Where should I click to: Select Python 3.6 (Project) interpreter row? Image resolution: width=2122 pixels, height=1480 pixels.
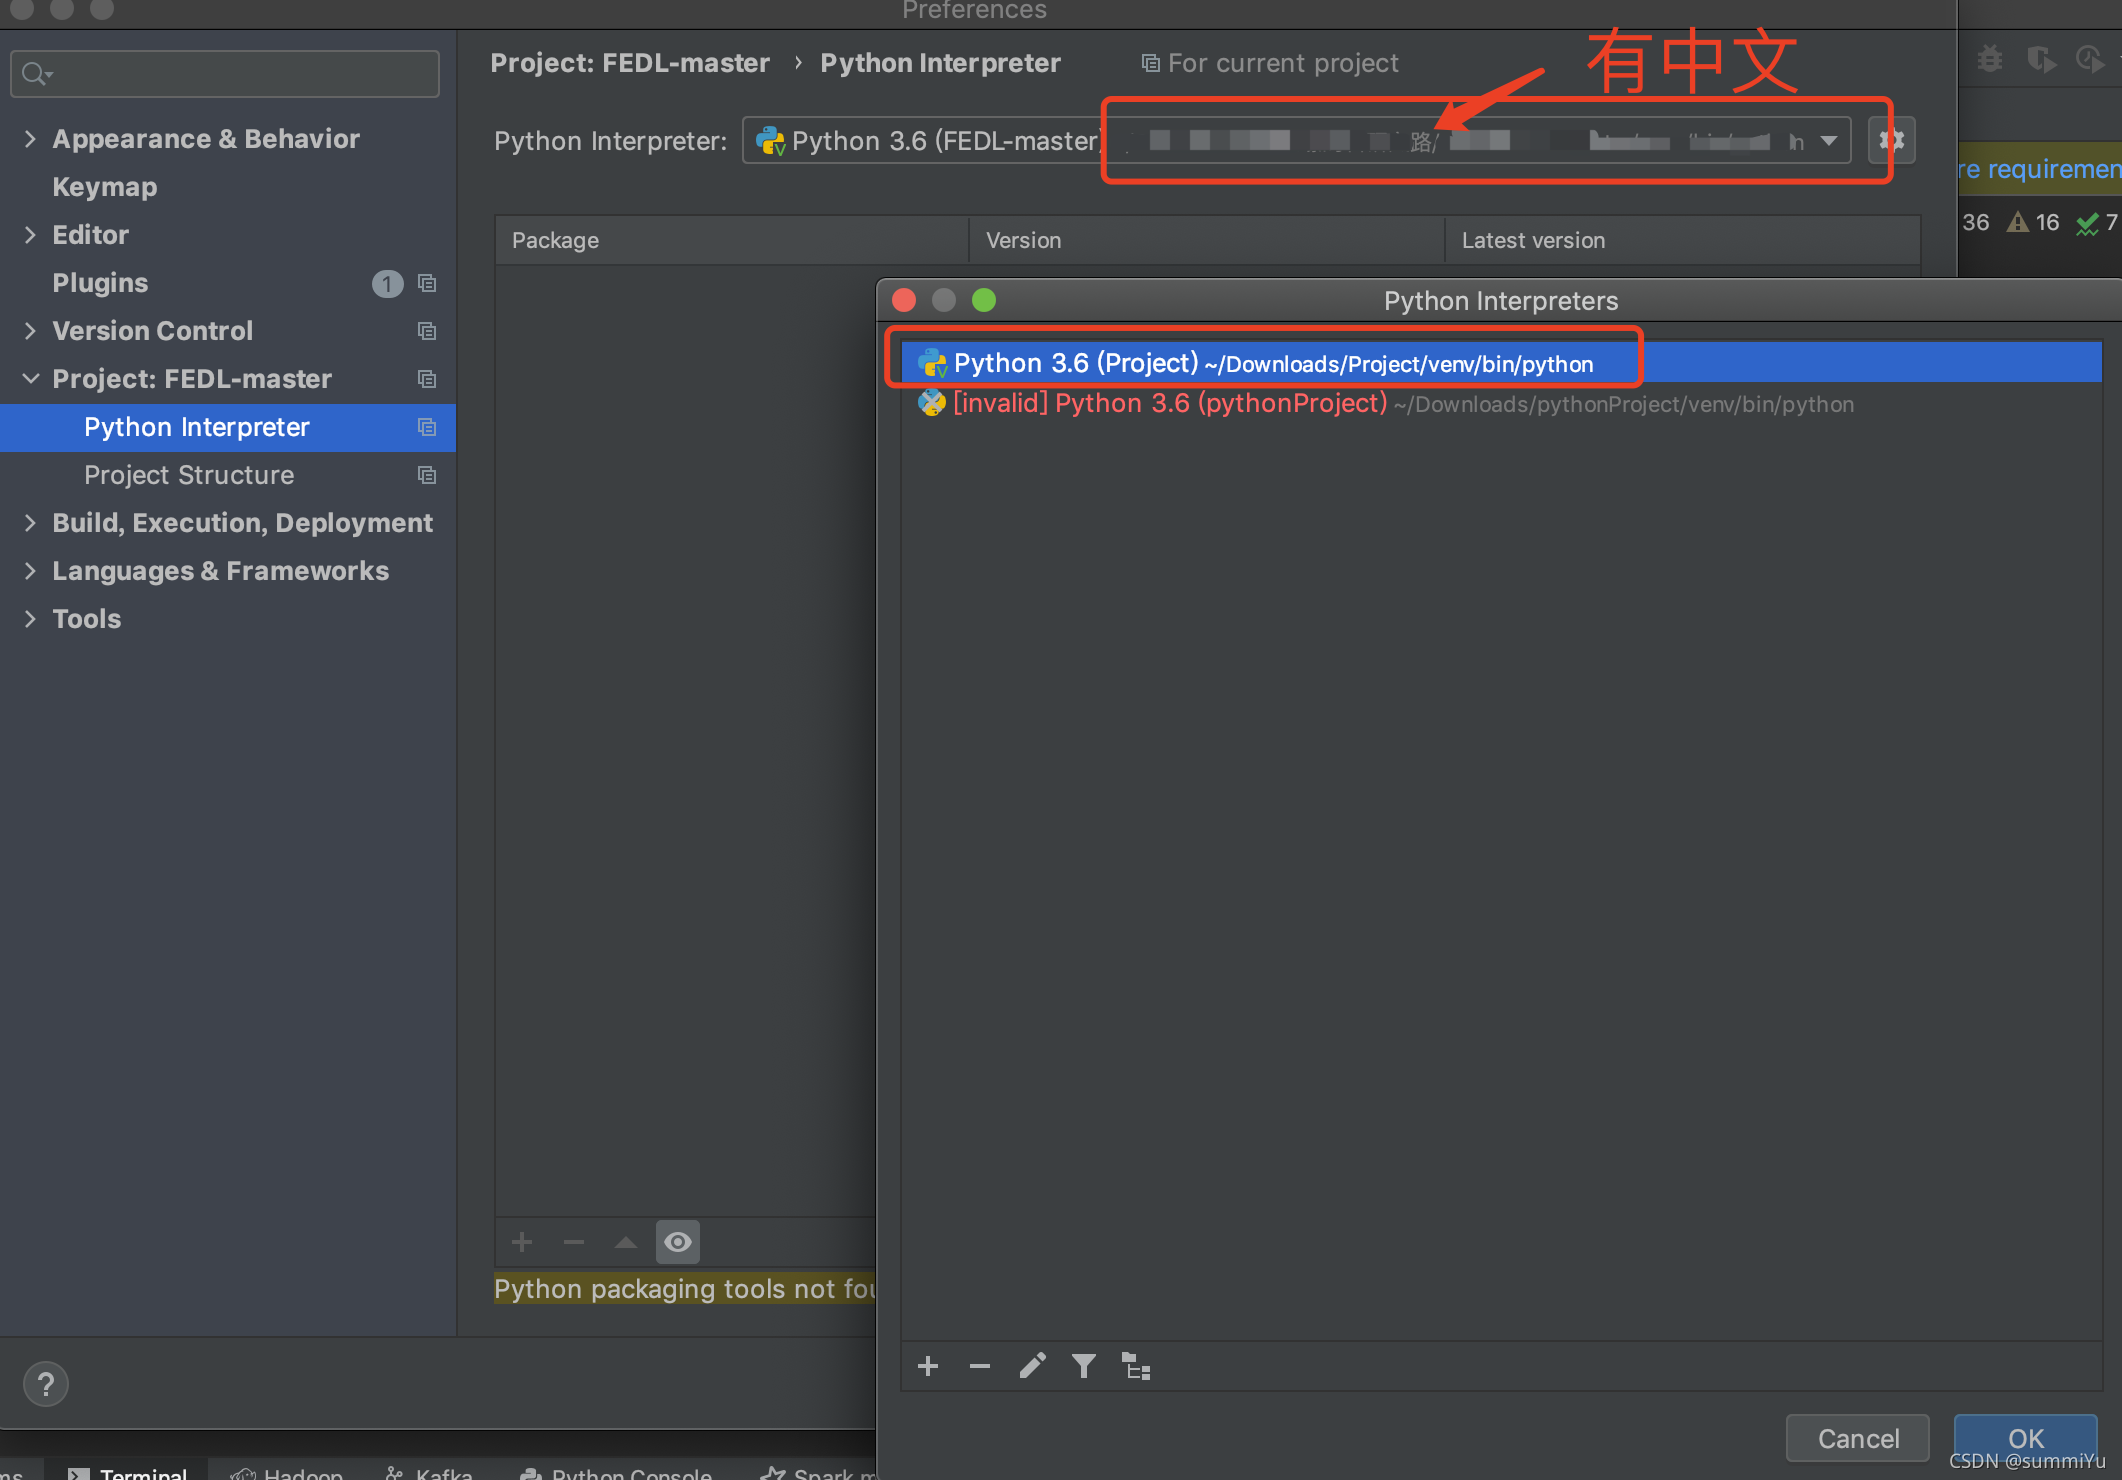tap(1501, 362)
